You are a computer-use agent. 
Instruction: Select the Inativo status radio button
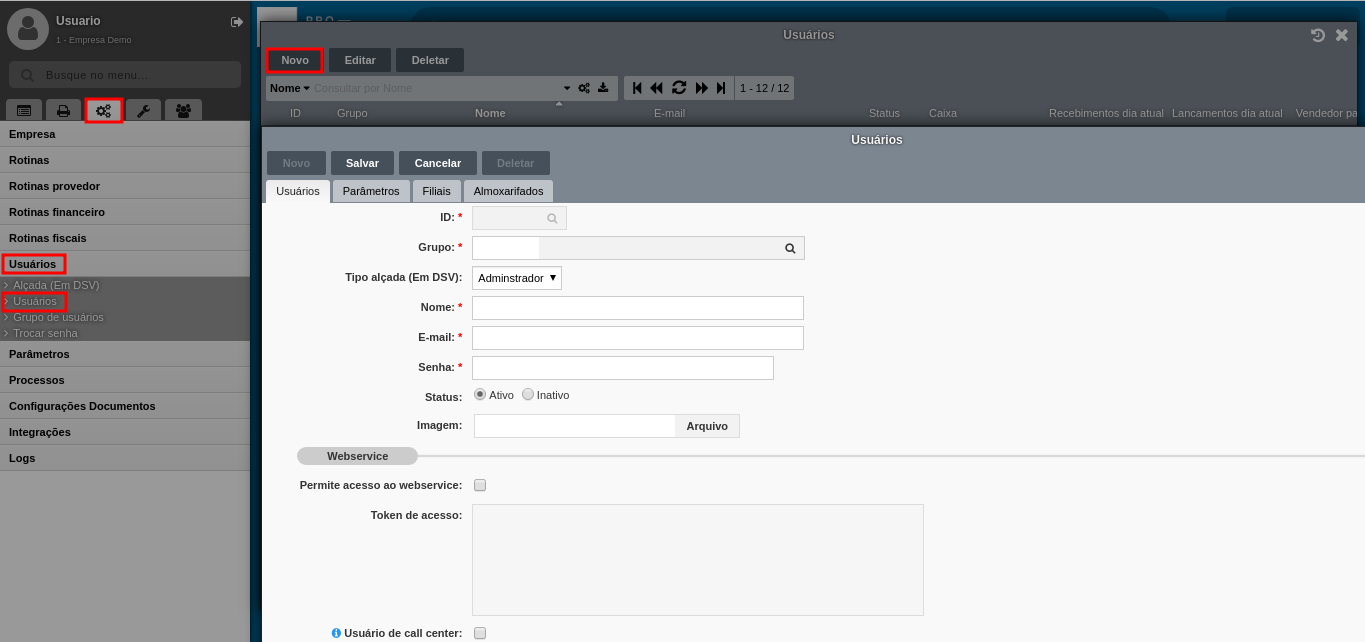tap(528, 395)
